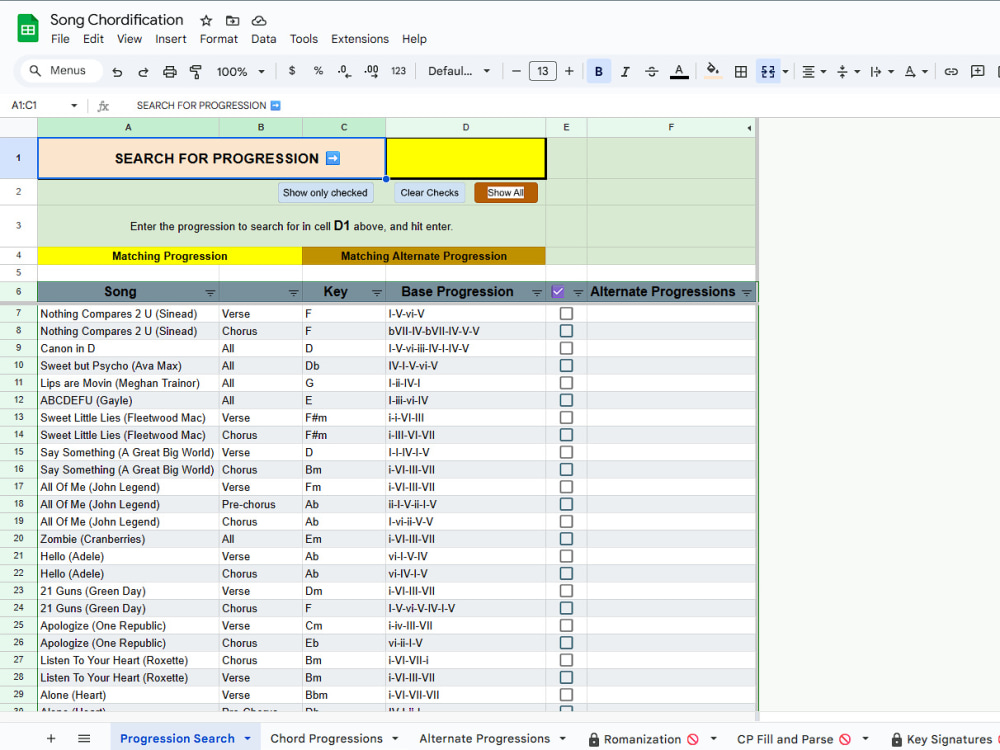Viewport: 1000px width, 750px height.
Task: Open filter on Alternate Progressions column header
Action: (746, 293)
